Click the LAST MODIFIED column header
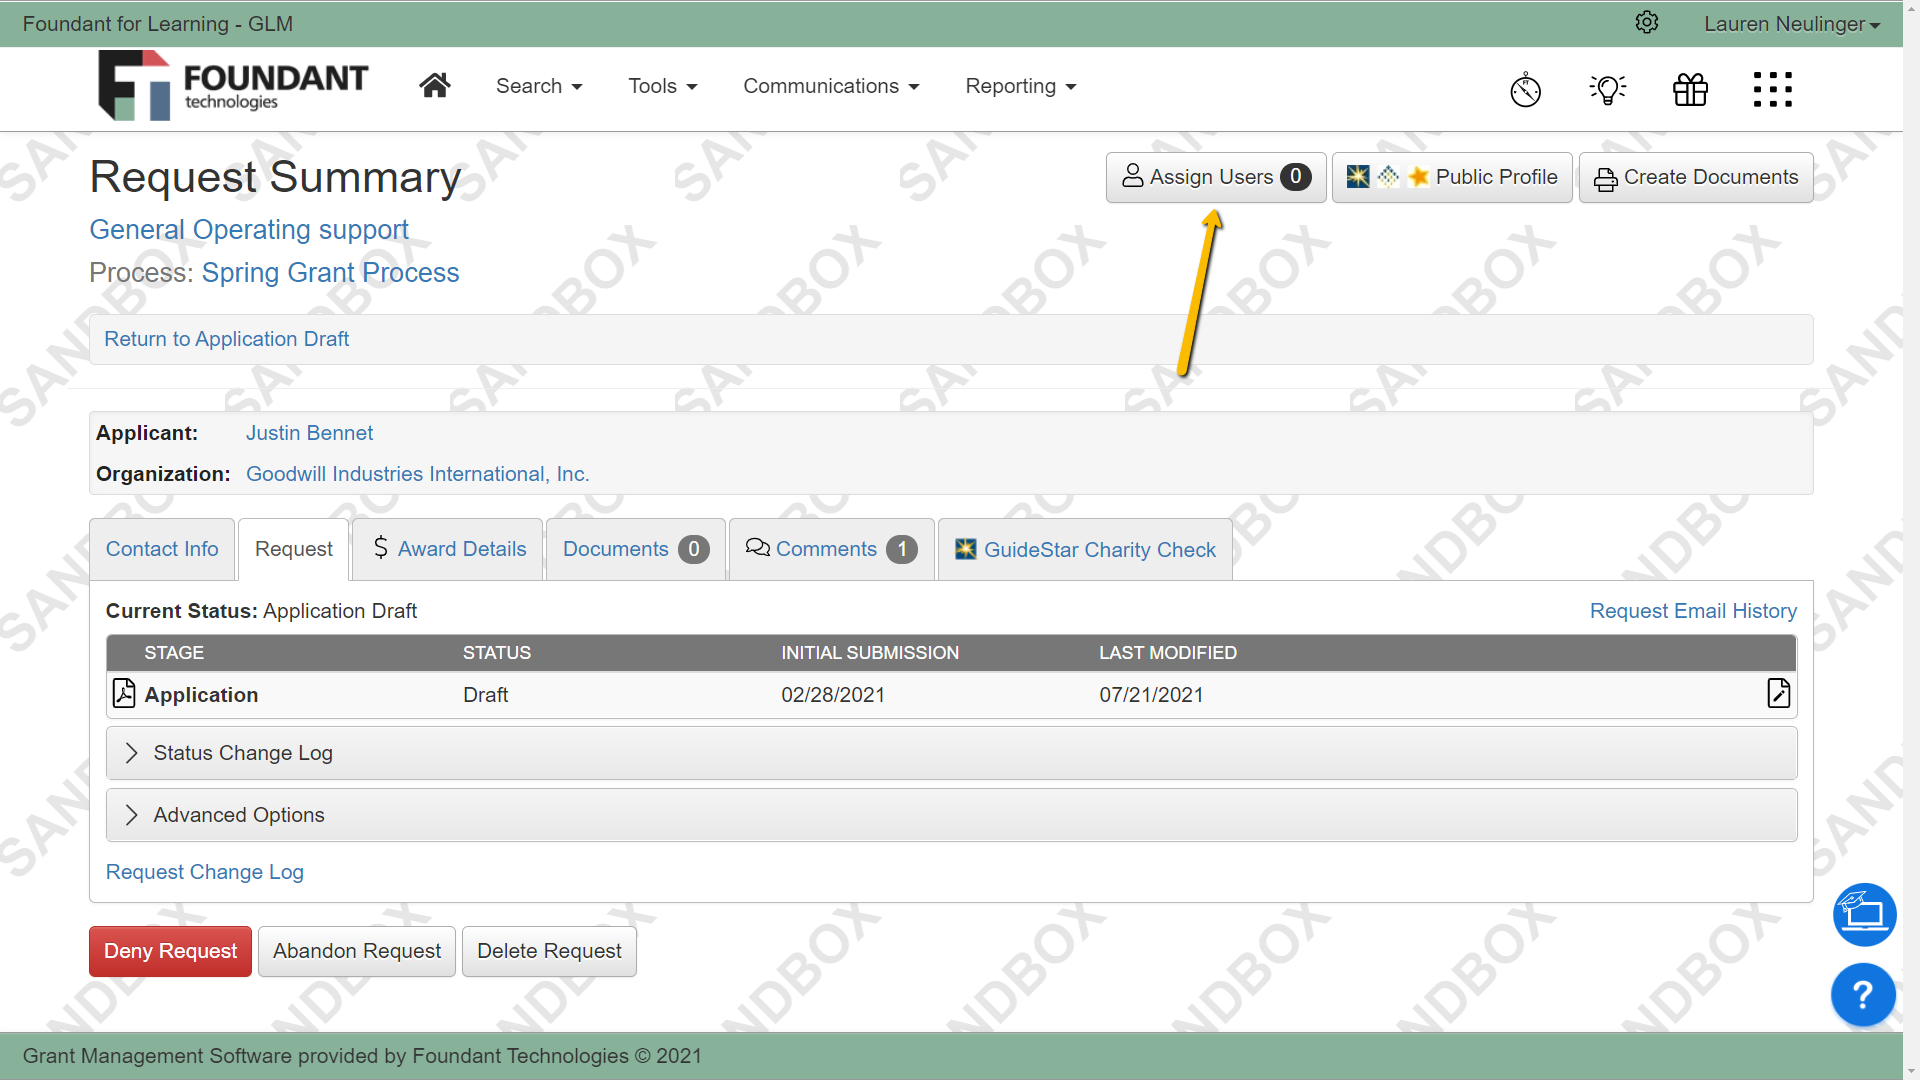Viewport: 1920px width, 1080px height. pos(1168,653)
